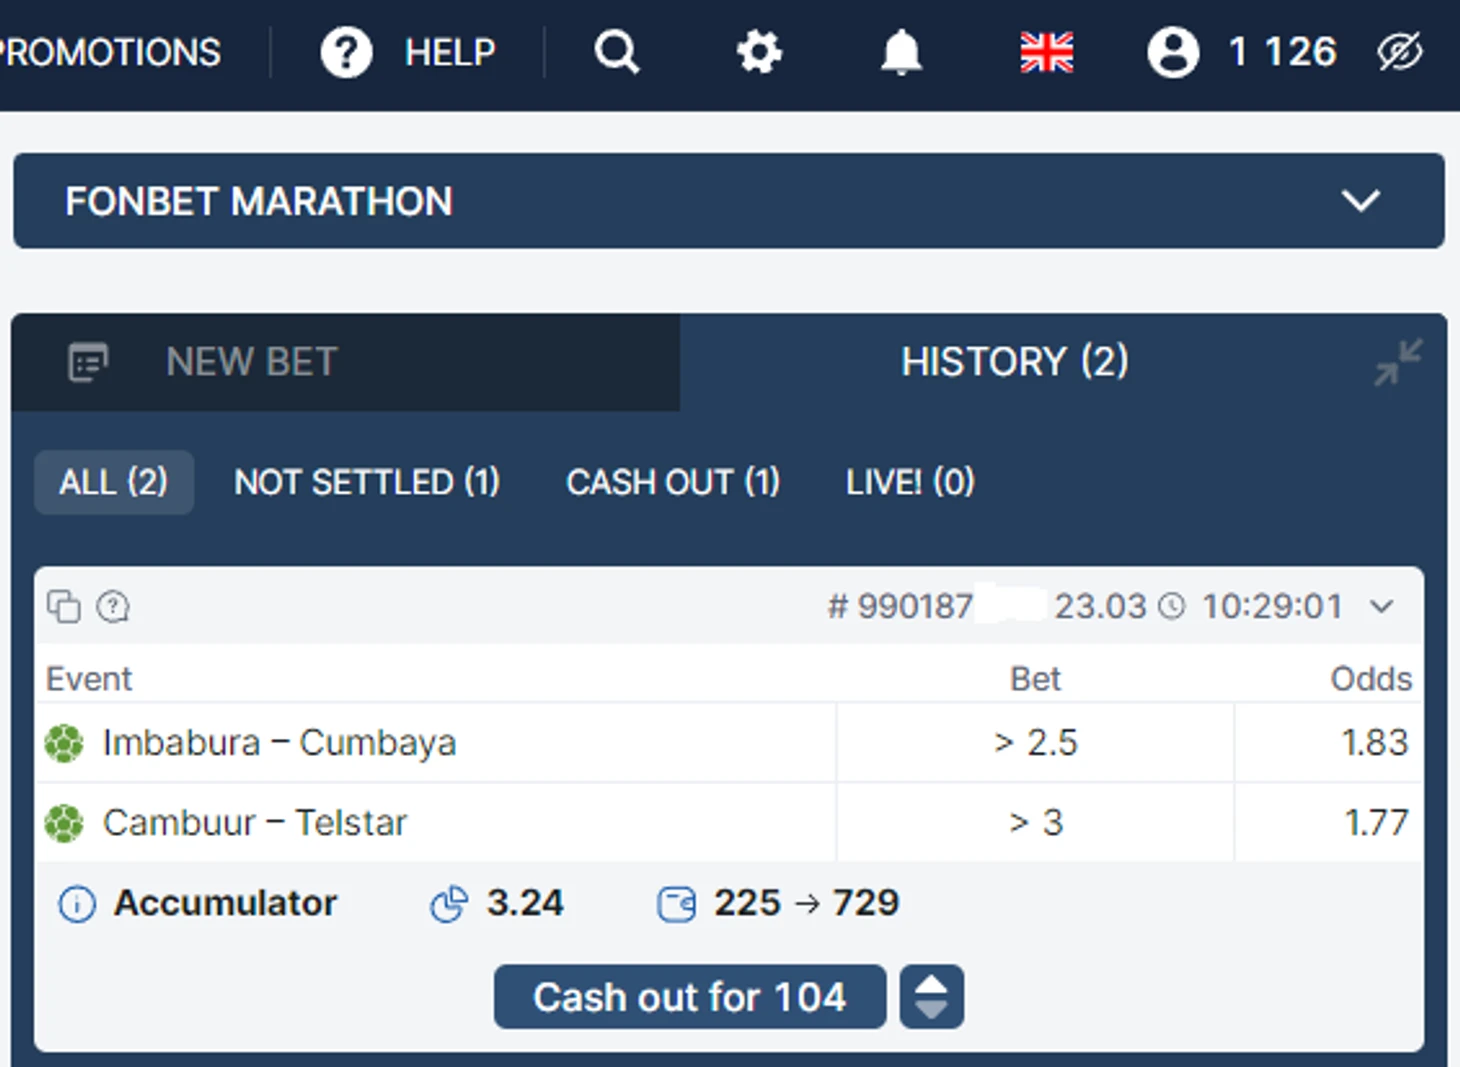
Task: Click the Help question mark icon
Action: tap(346, 52)
